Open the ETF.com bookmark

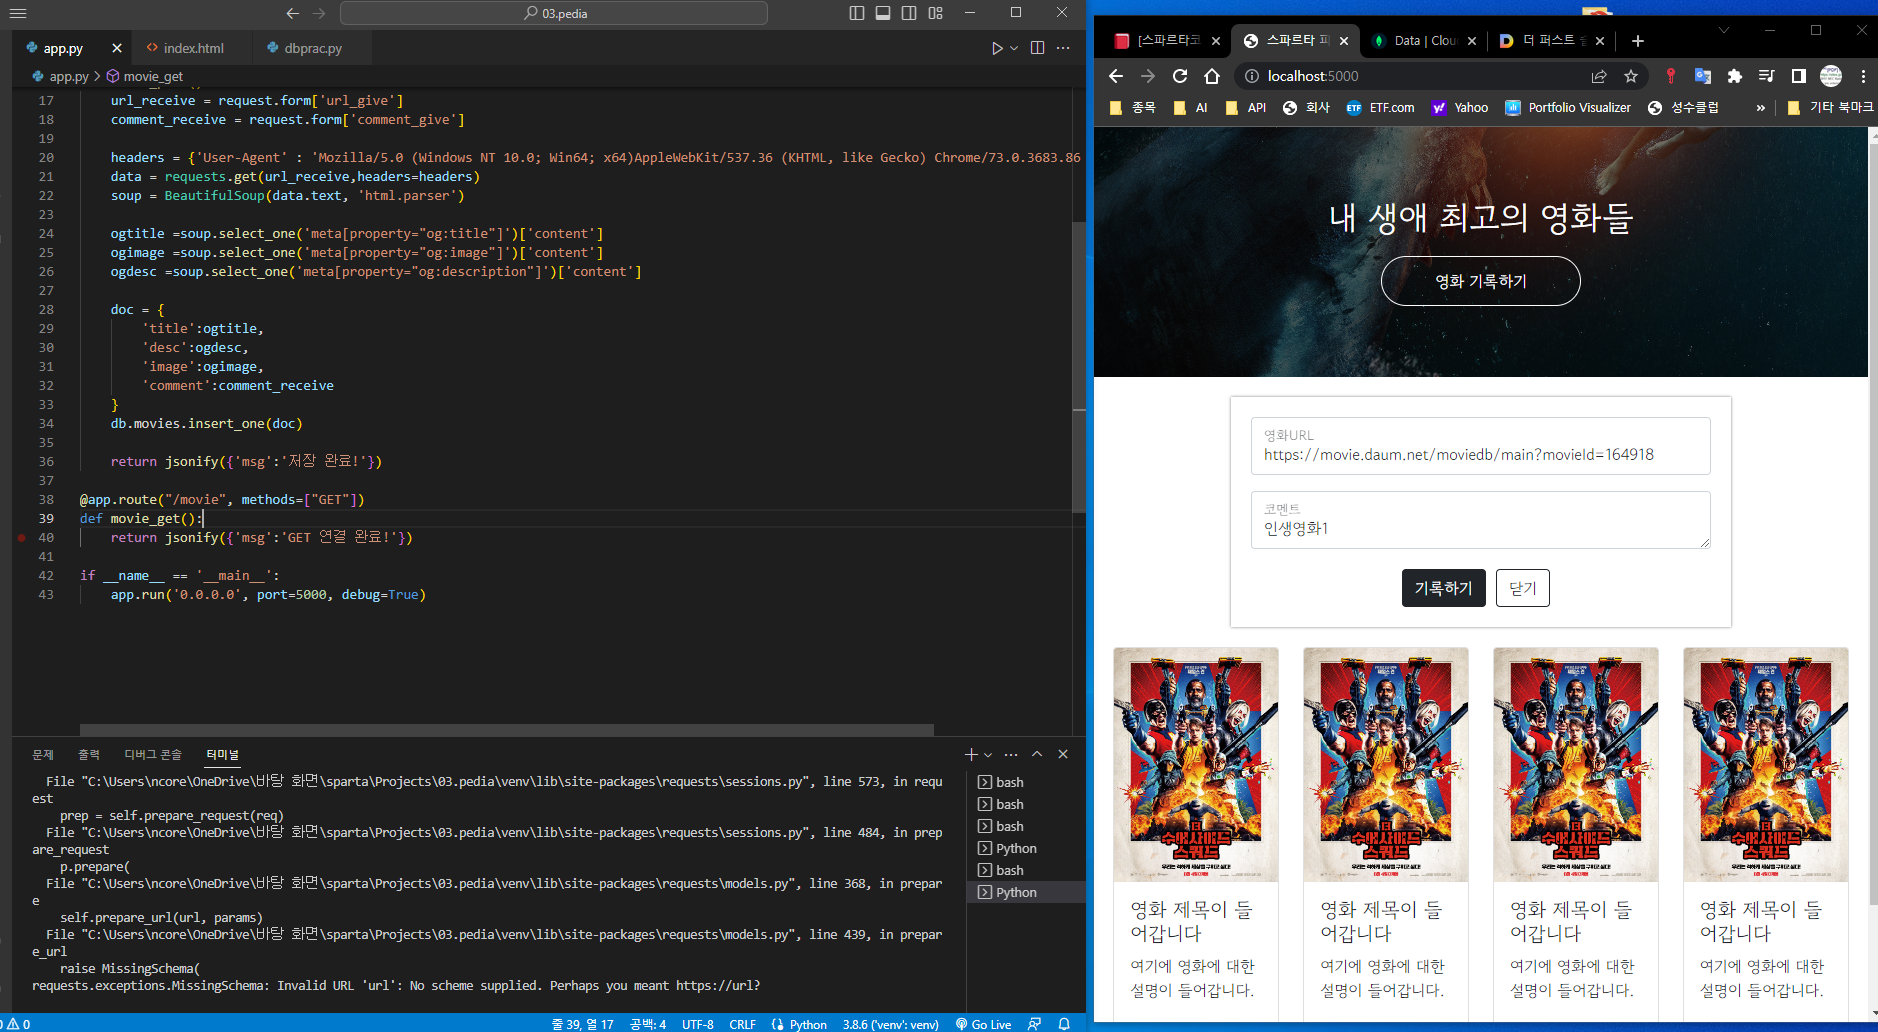(x=1381, y=108)
